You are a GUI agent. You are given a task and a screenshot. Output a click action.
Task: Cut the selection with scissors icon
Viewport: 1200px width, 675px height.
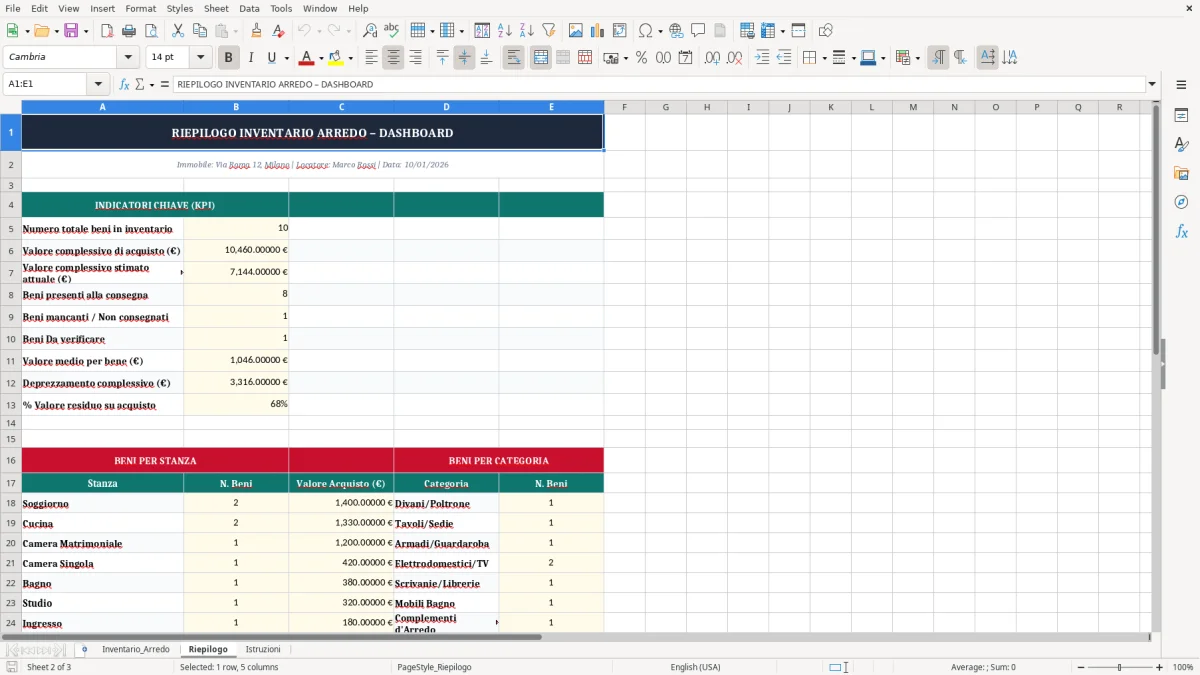[177, 31]
